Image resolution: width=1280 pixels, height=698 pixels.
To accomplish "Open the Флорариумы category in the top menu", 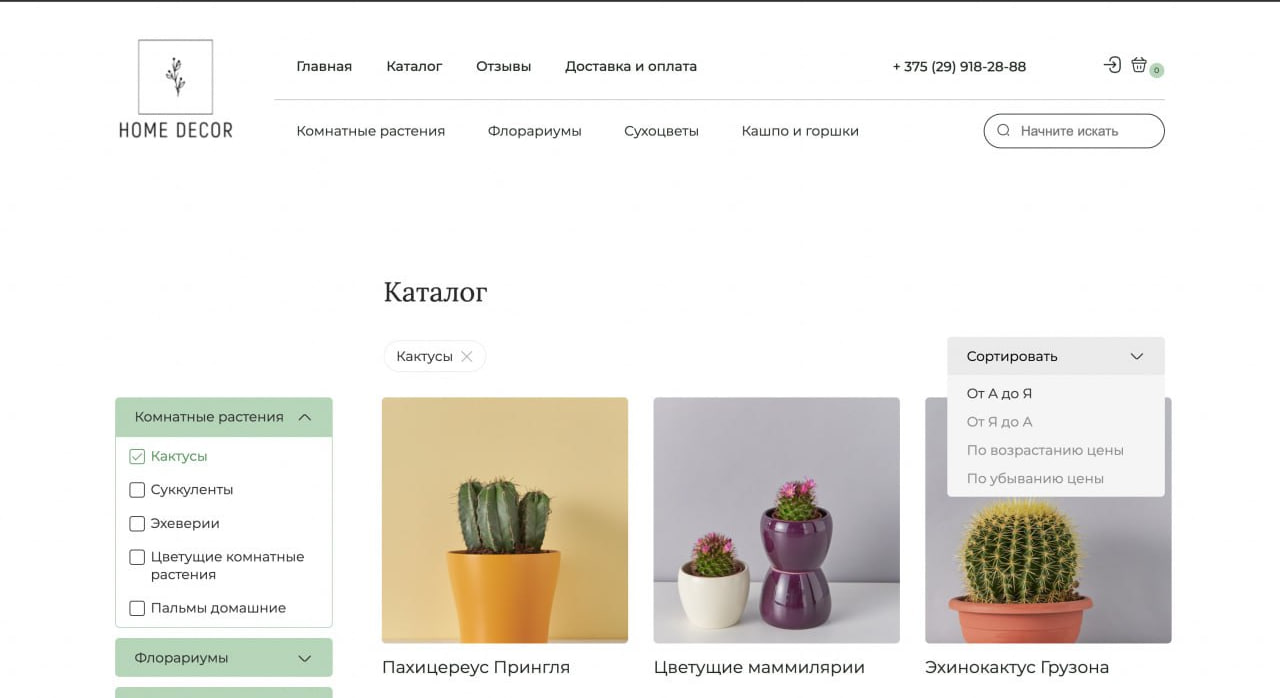I will tap(535, 131).
